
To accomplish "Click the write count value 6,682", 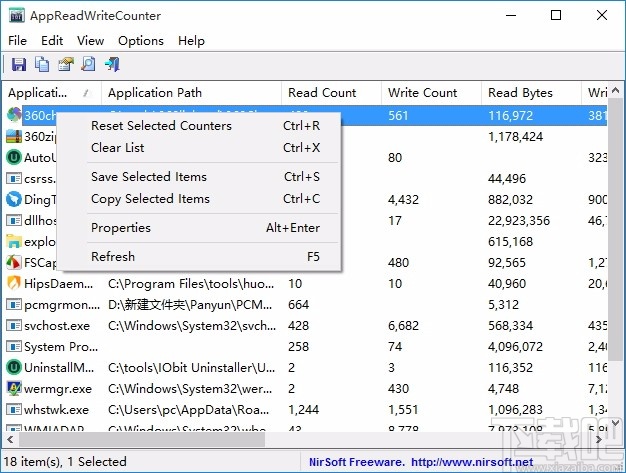I will click(403, 326).
